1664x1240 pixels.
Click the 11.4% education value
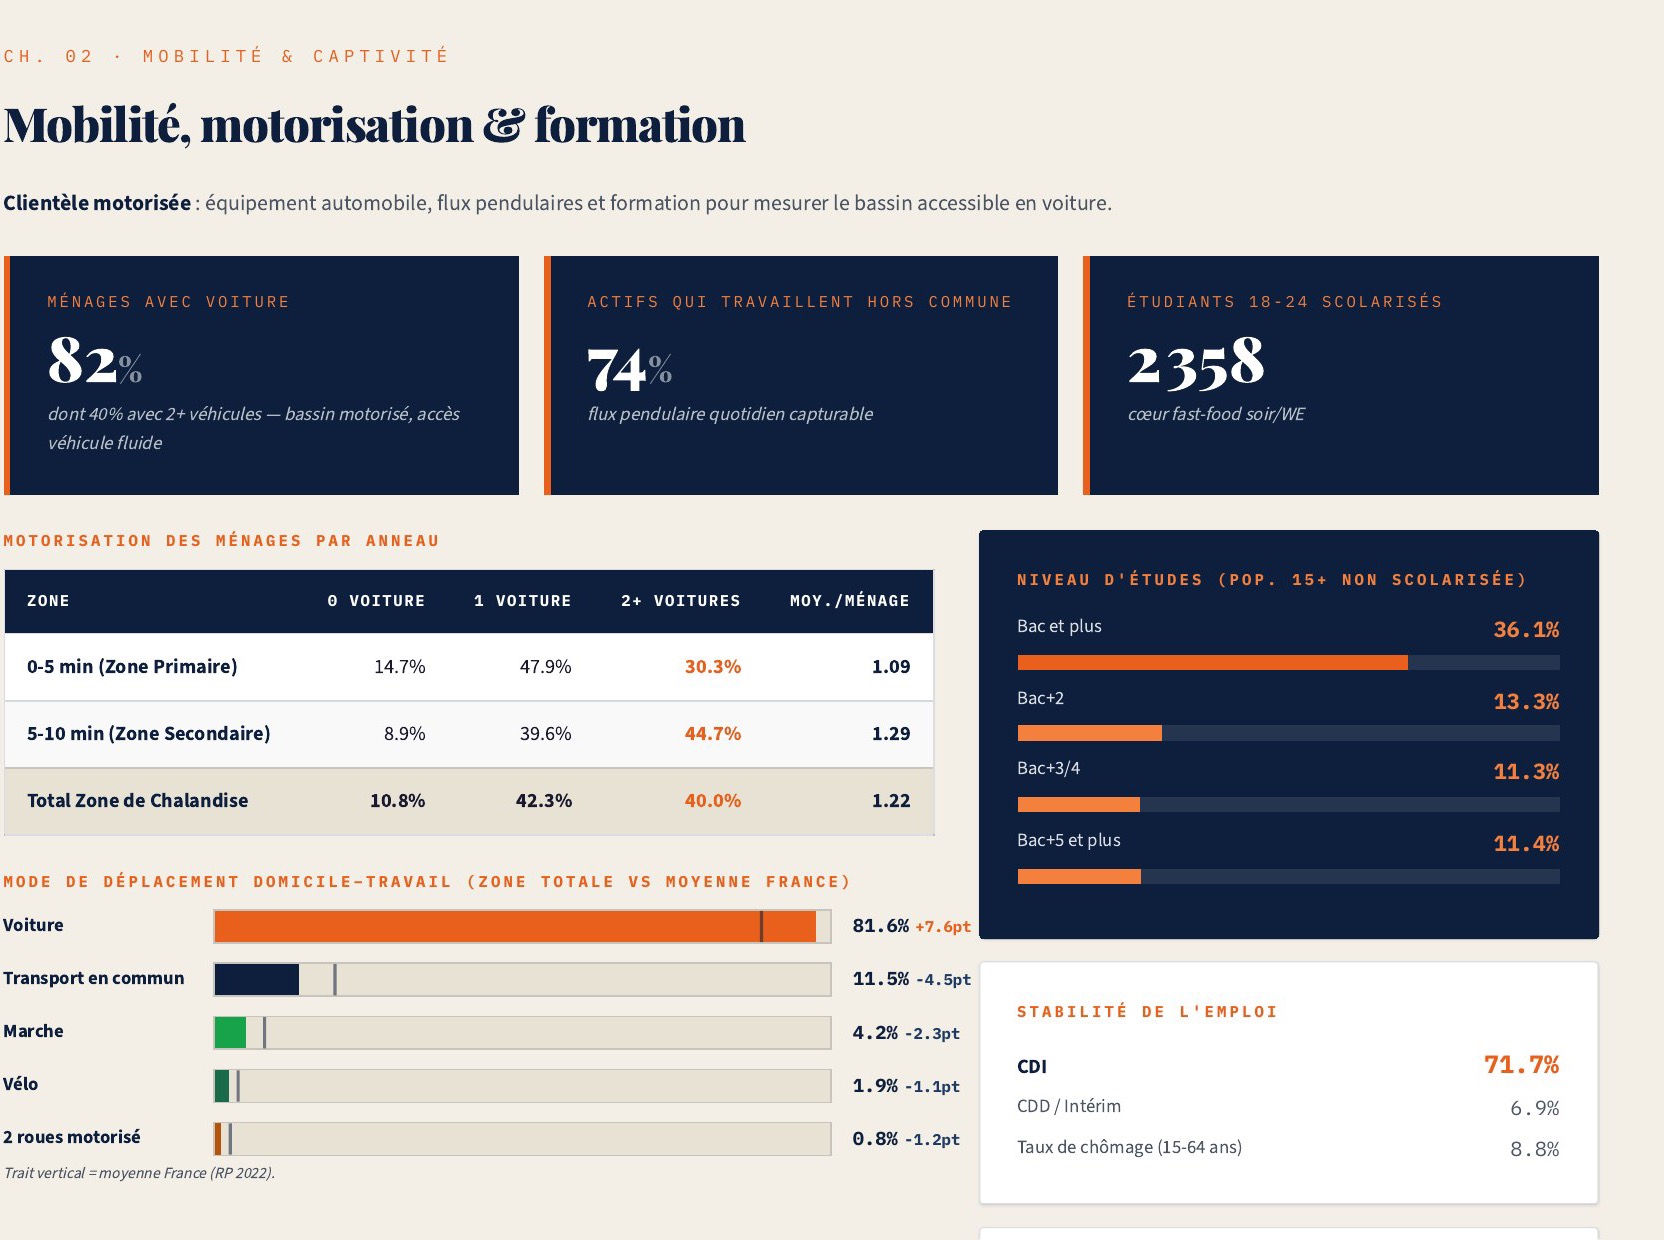(1526, 844)
